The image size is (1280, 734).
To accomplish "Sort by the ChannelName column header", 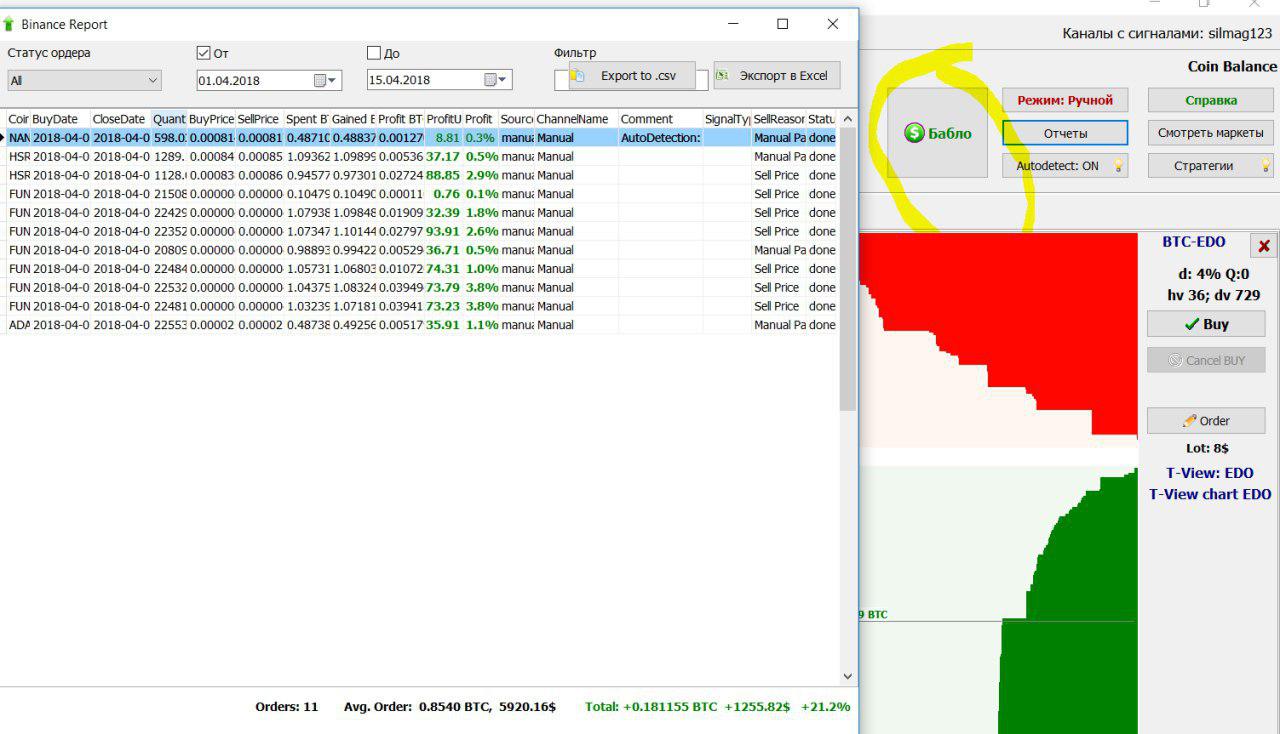I will click(x=576, y=119).
